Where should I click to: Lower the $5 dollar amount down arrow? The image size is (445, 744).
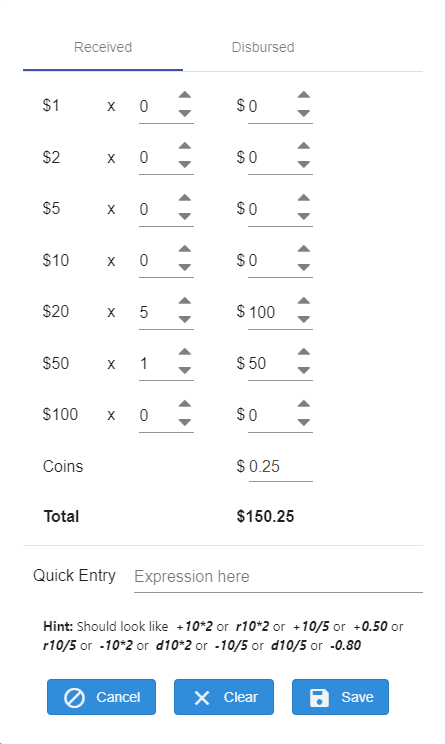[x=304, y=216]
